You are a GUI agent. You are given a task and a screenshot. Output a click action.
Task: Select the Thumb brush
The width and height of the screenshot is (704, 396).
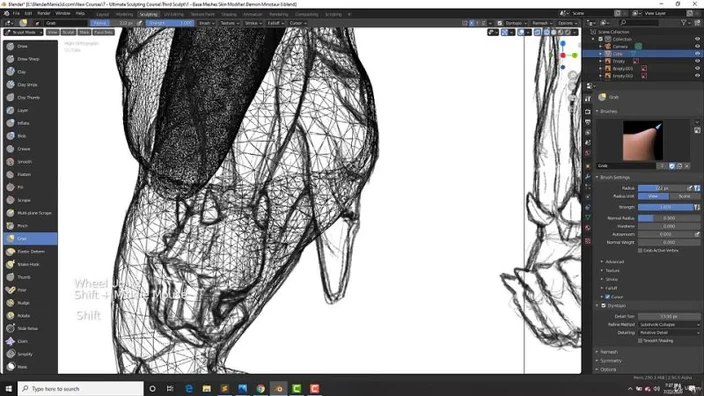click(x=30, y=277)
